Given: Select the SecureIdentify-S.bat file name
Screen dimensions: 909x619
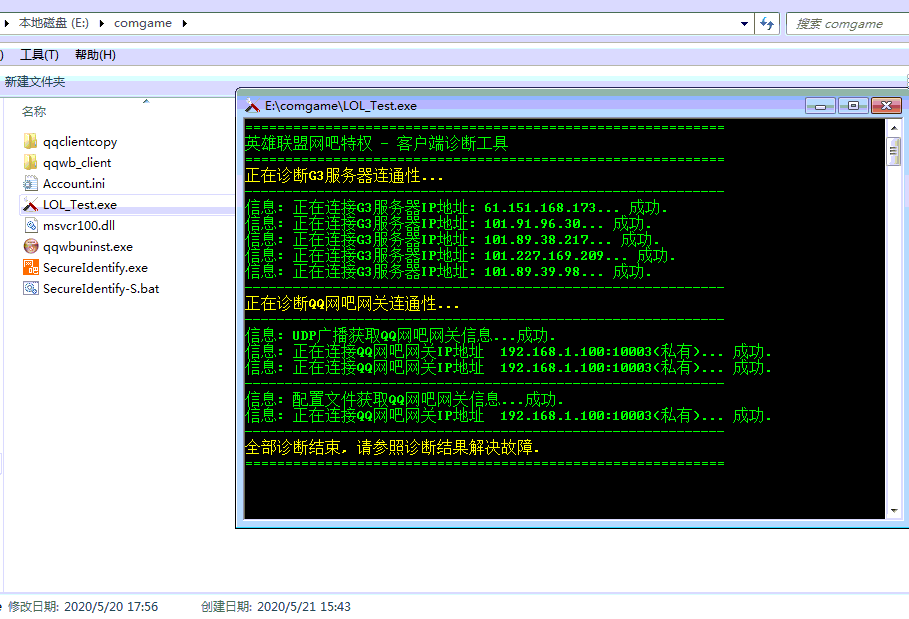Looking at the screenshot, I should [101, 289].
